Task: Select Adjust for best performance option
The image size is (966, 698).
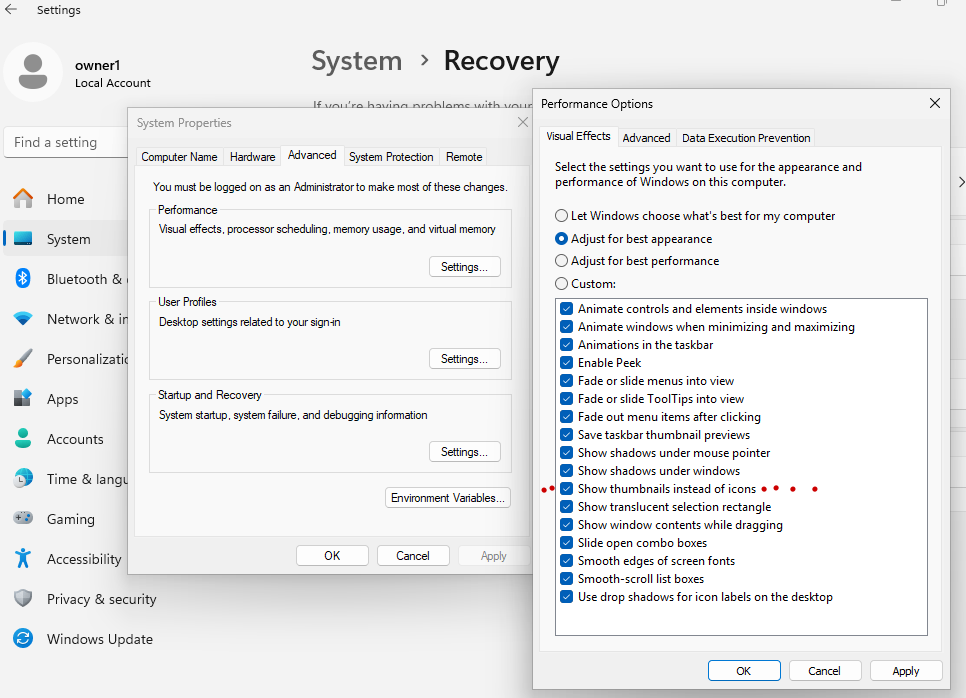Action: coord(562,261)
